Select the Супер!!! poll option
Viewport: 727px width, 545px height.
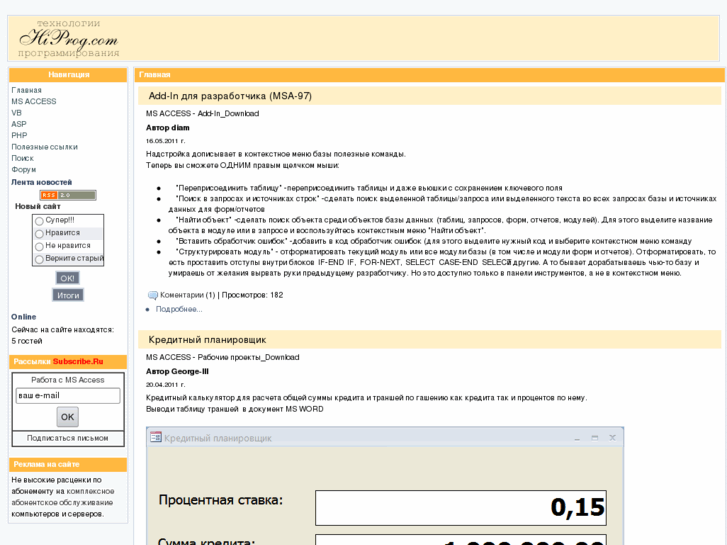pyautogui.click(x=39, y=221)
